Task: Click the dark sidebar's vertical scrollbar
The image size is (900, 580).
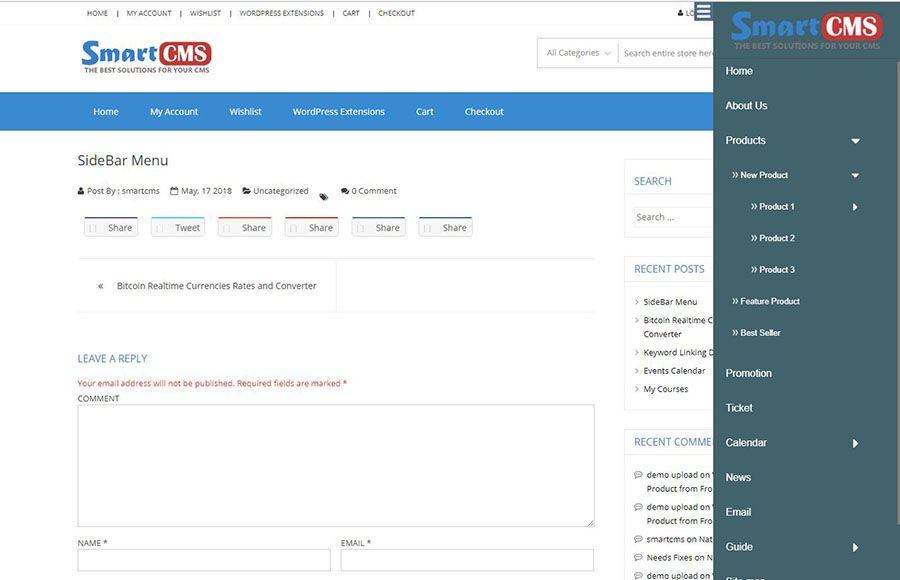Action: 897,293
